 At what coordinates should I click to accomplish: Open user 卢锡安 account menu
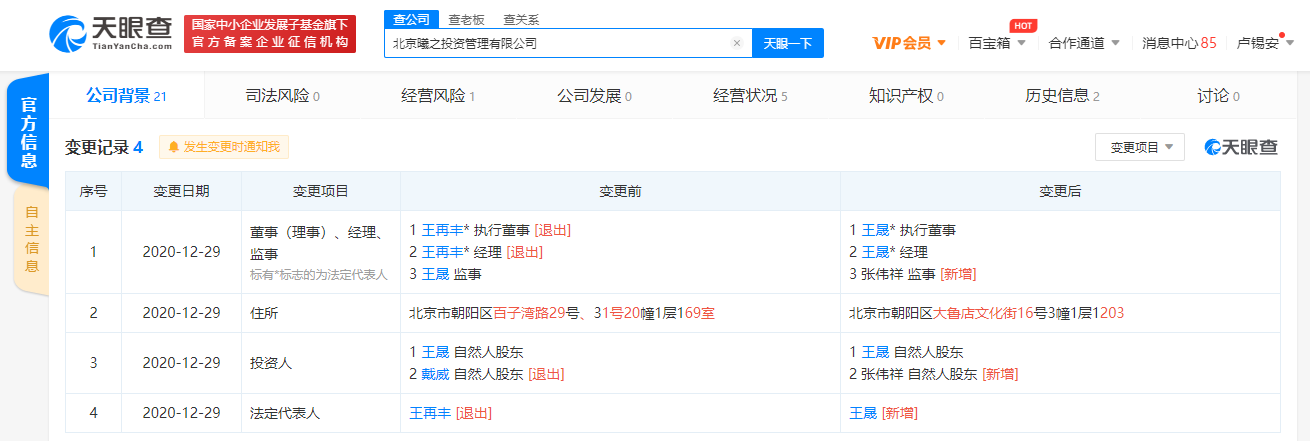[1265, 43]
